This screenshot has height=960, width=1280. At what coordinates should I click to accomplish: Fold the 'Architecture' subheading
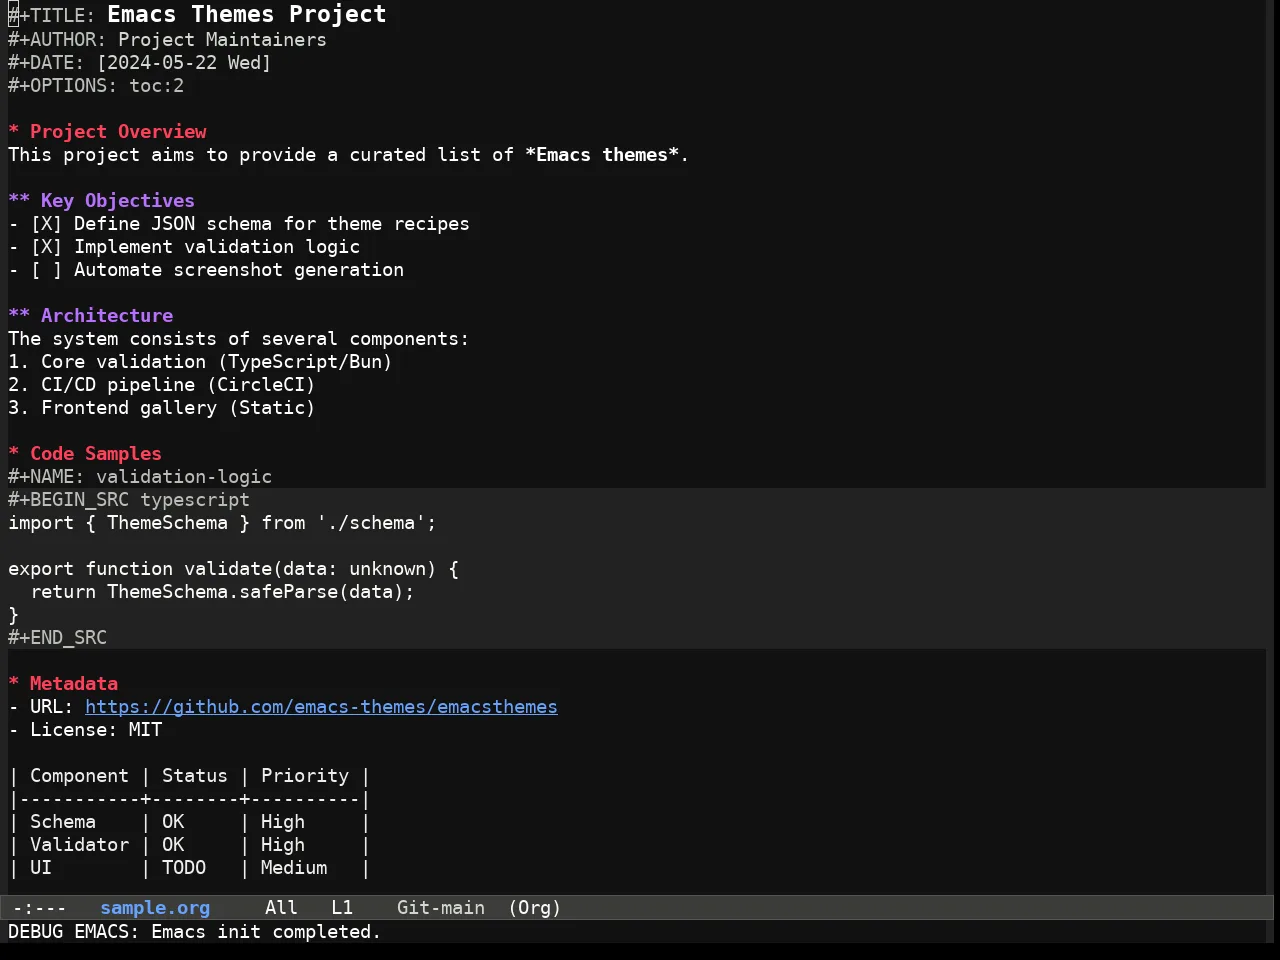pos(91,316)
